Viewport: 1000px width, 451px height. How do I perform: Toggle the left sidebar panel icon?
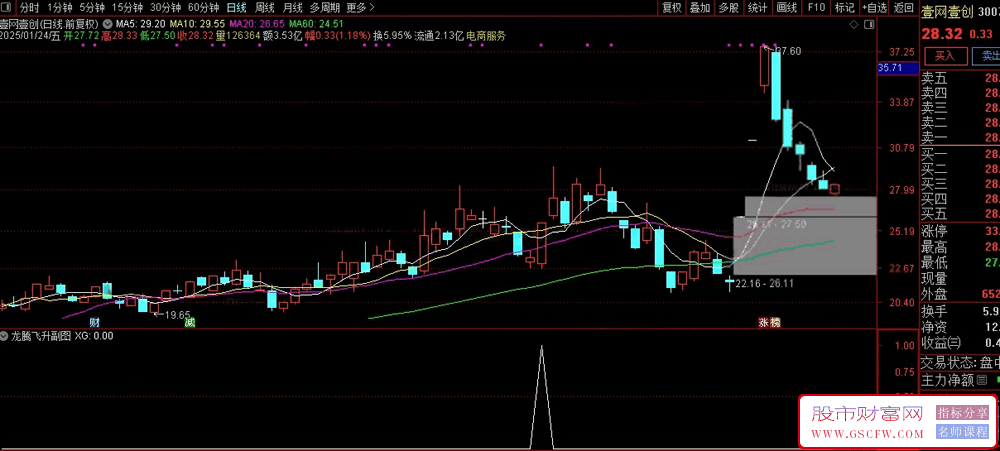point(7,8)
